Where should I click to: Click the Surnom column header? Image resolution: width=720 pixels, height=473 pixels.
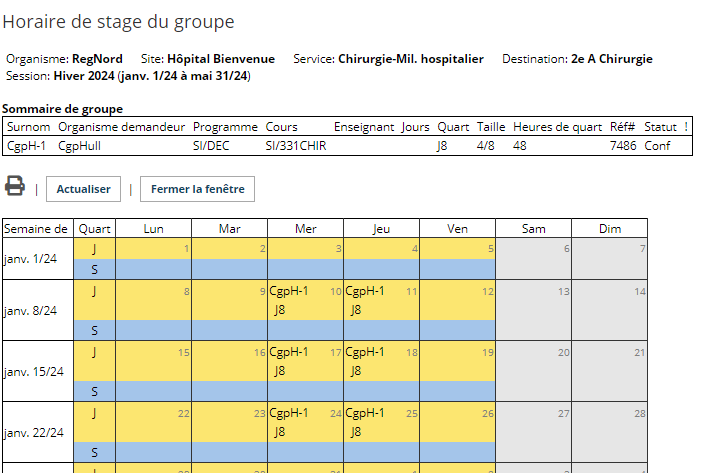(x=28, y=127)
